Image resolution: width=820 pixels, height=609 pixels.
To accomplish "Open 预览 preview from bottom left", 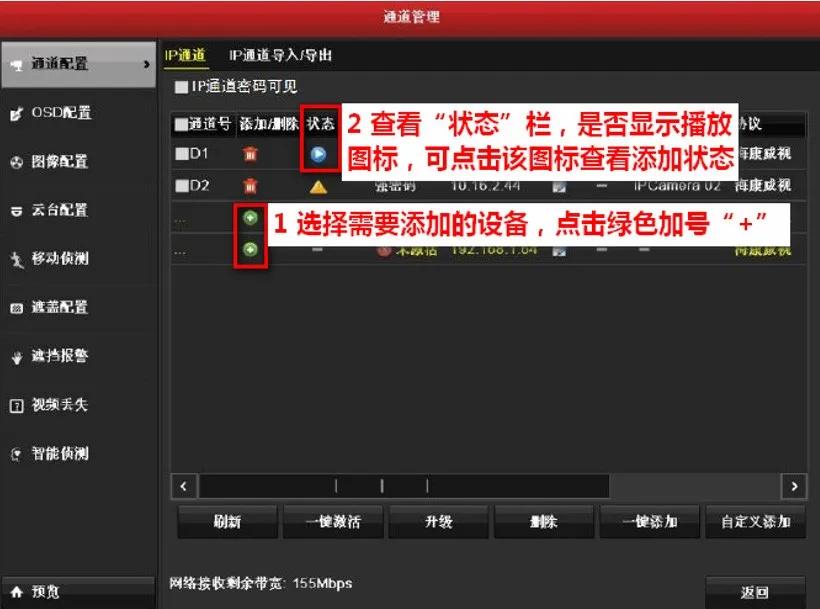I will tap(48, 591).
